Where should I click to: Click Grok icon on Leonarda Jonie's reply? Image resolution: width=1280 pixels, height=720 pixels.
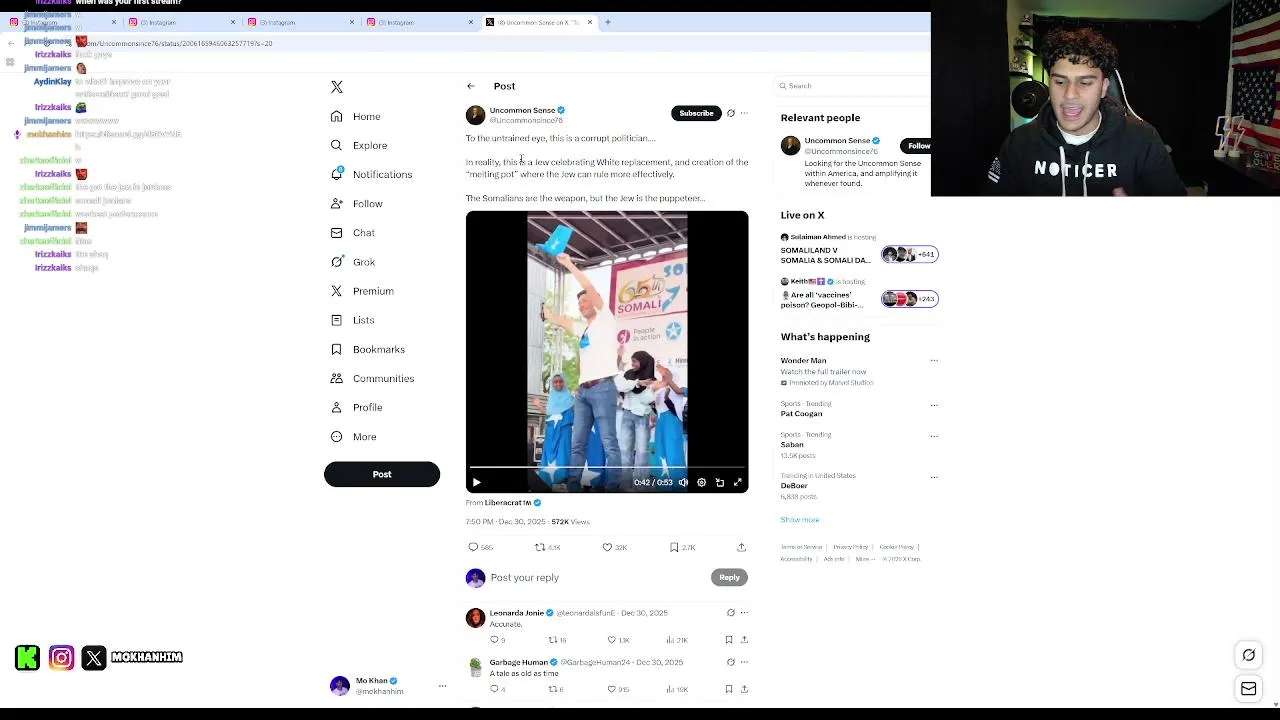[x=731, y=613]
